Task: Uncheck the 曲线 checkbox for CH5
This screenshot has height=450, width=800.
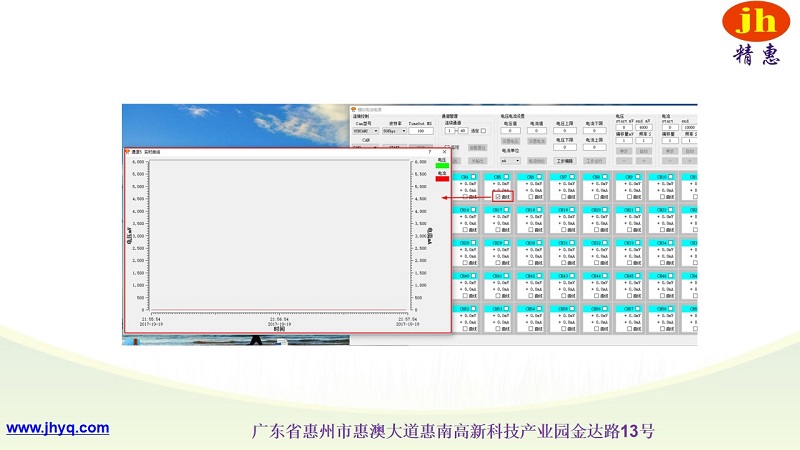Action: pos(497,197)
